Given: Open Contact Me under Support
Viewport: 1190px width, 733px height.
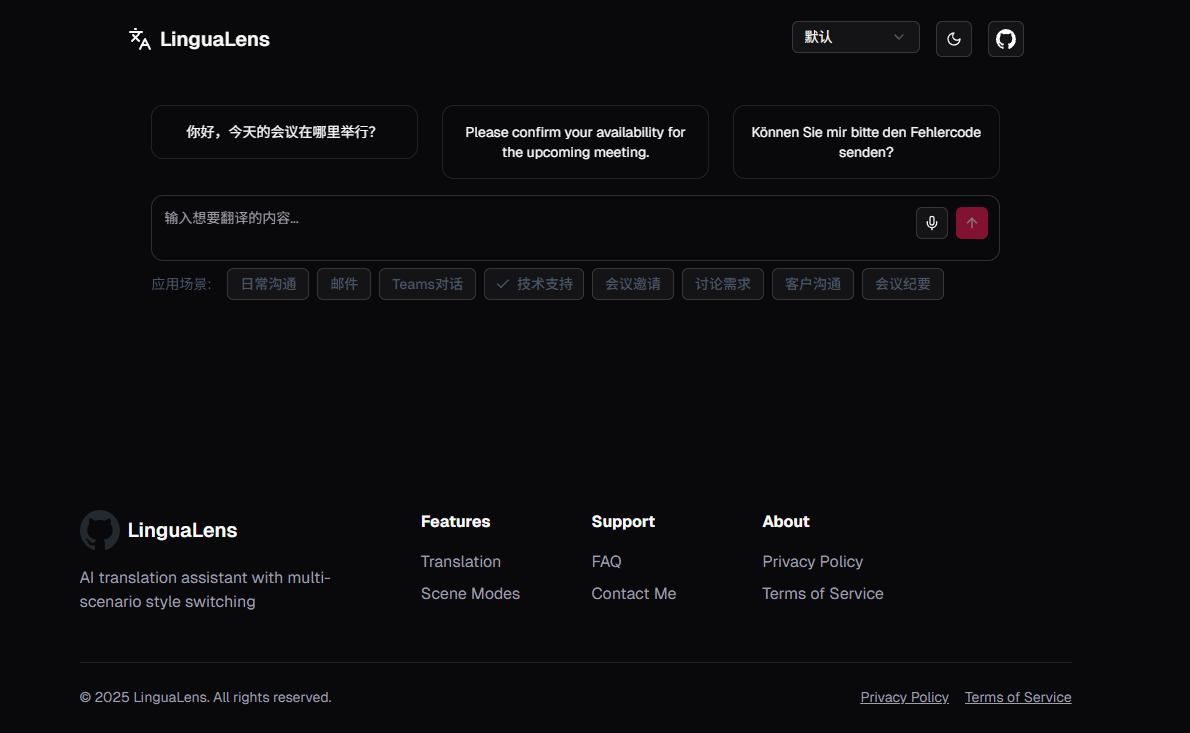Looking at the screenshot, I should tap(634, 593).
